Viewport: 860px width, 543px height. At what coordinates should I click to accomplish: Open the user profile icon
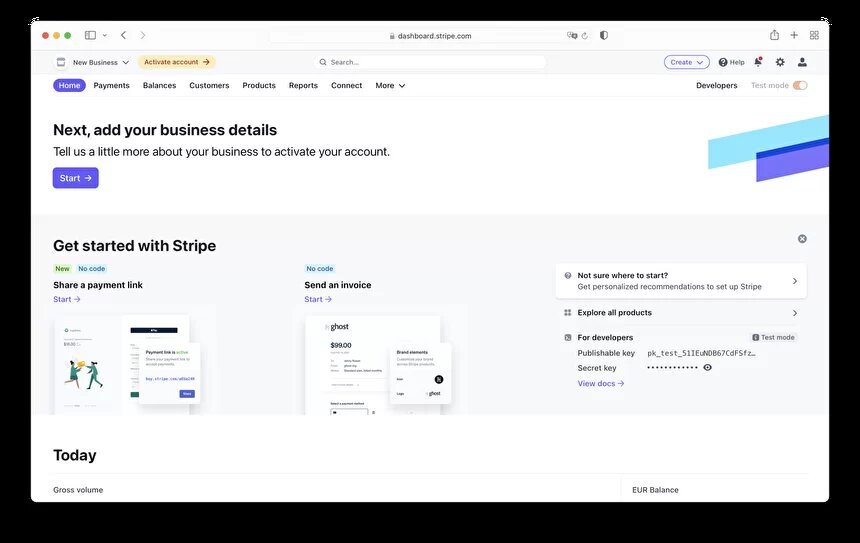pyautogui.click(x=802, y=62)
